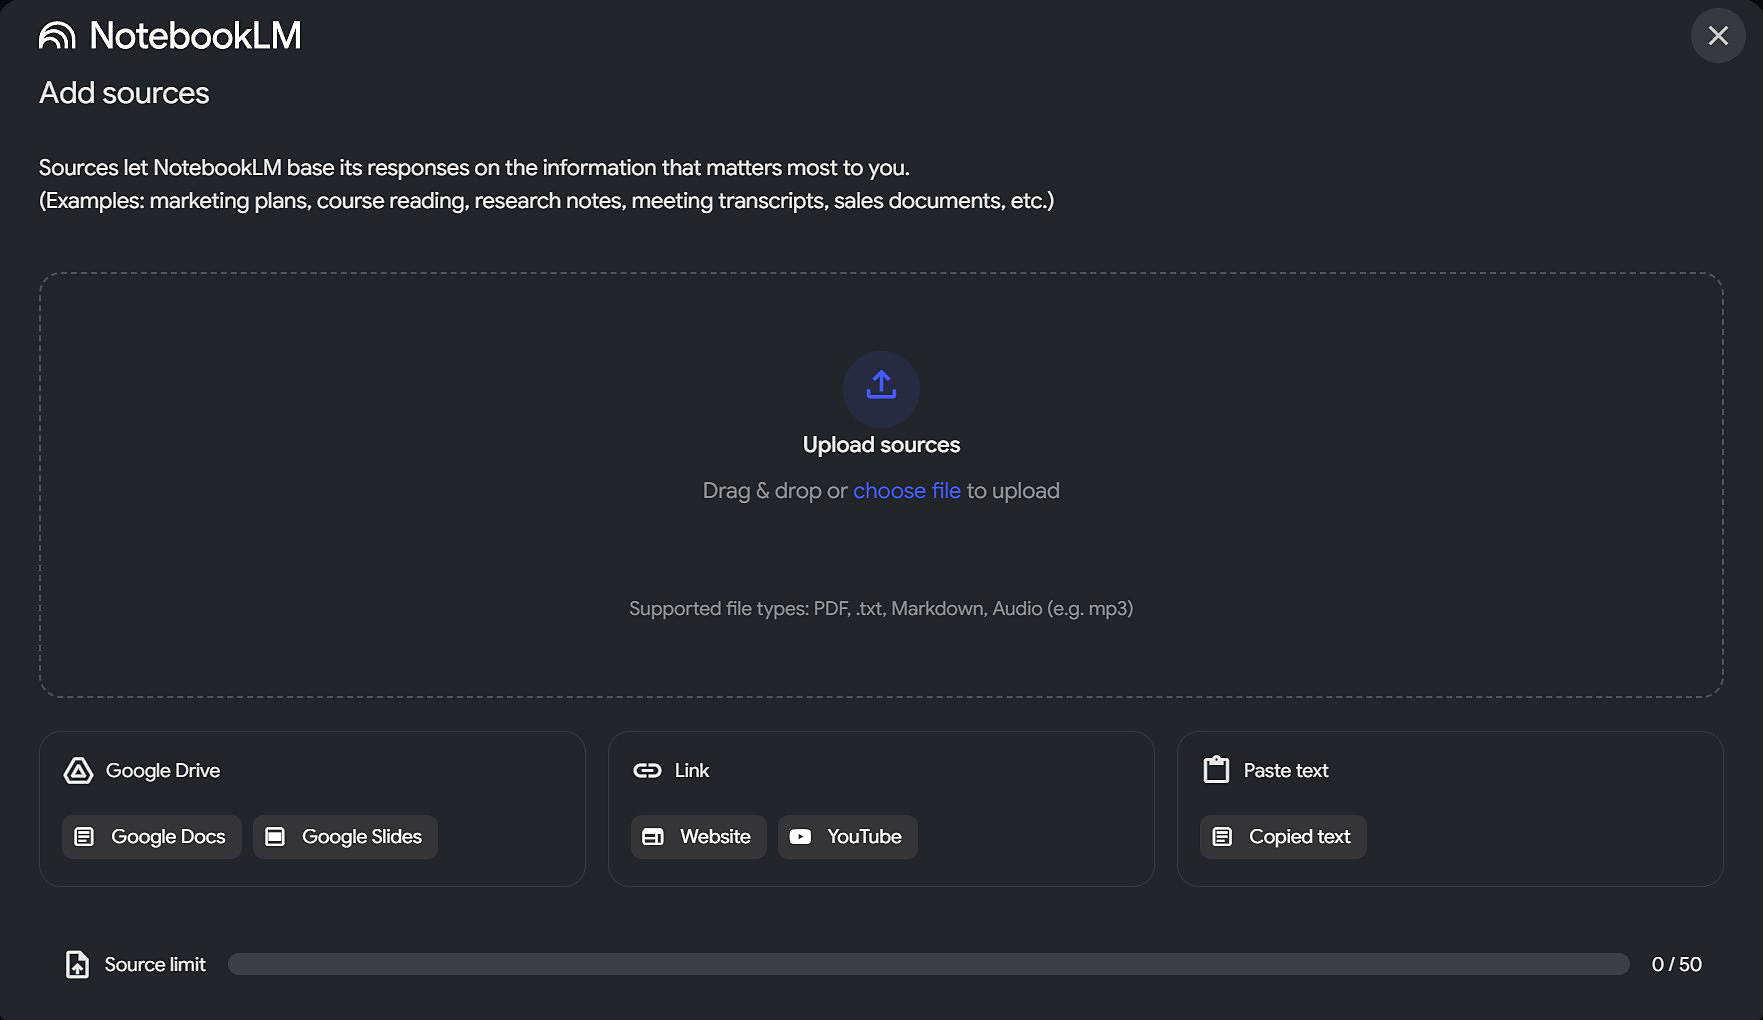The width and height of the screenshot is (1763, 1020).
Task: Add a YouTube video source
Action: (847, 837)
